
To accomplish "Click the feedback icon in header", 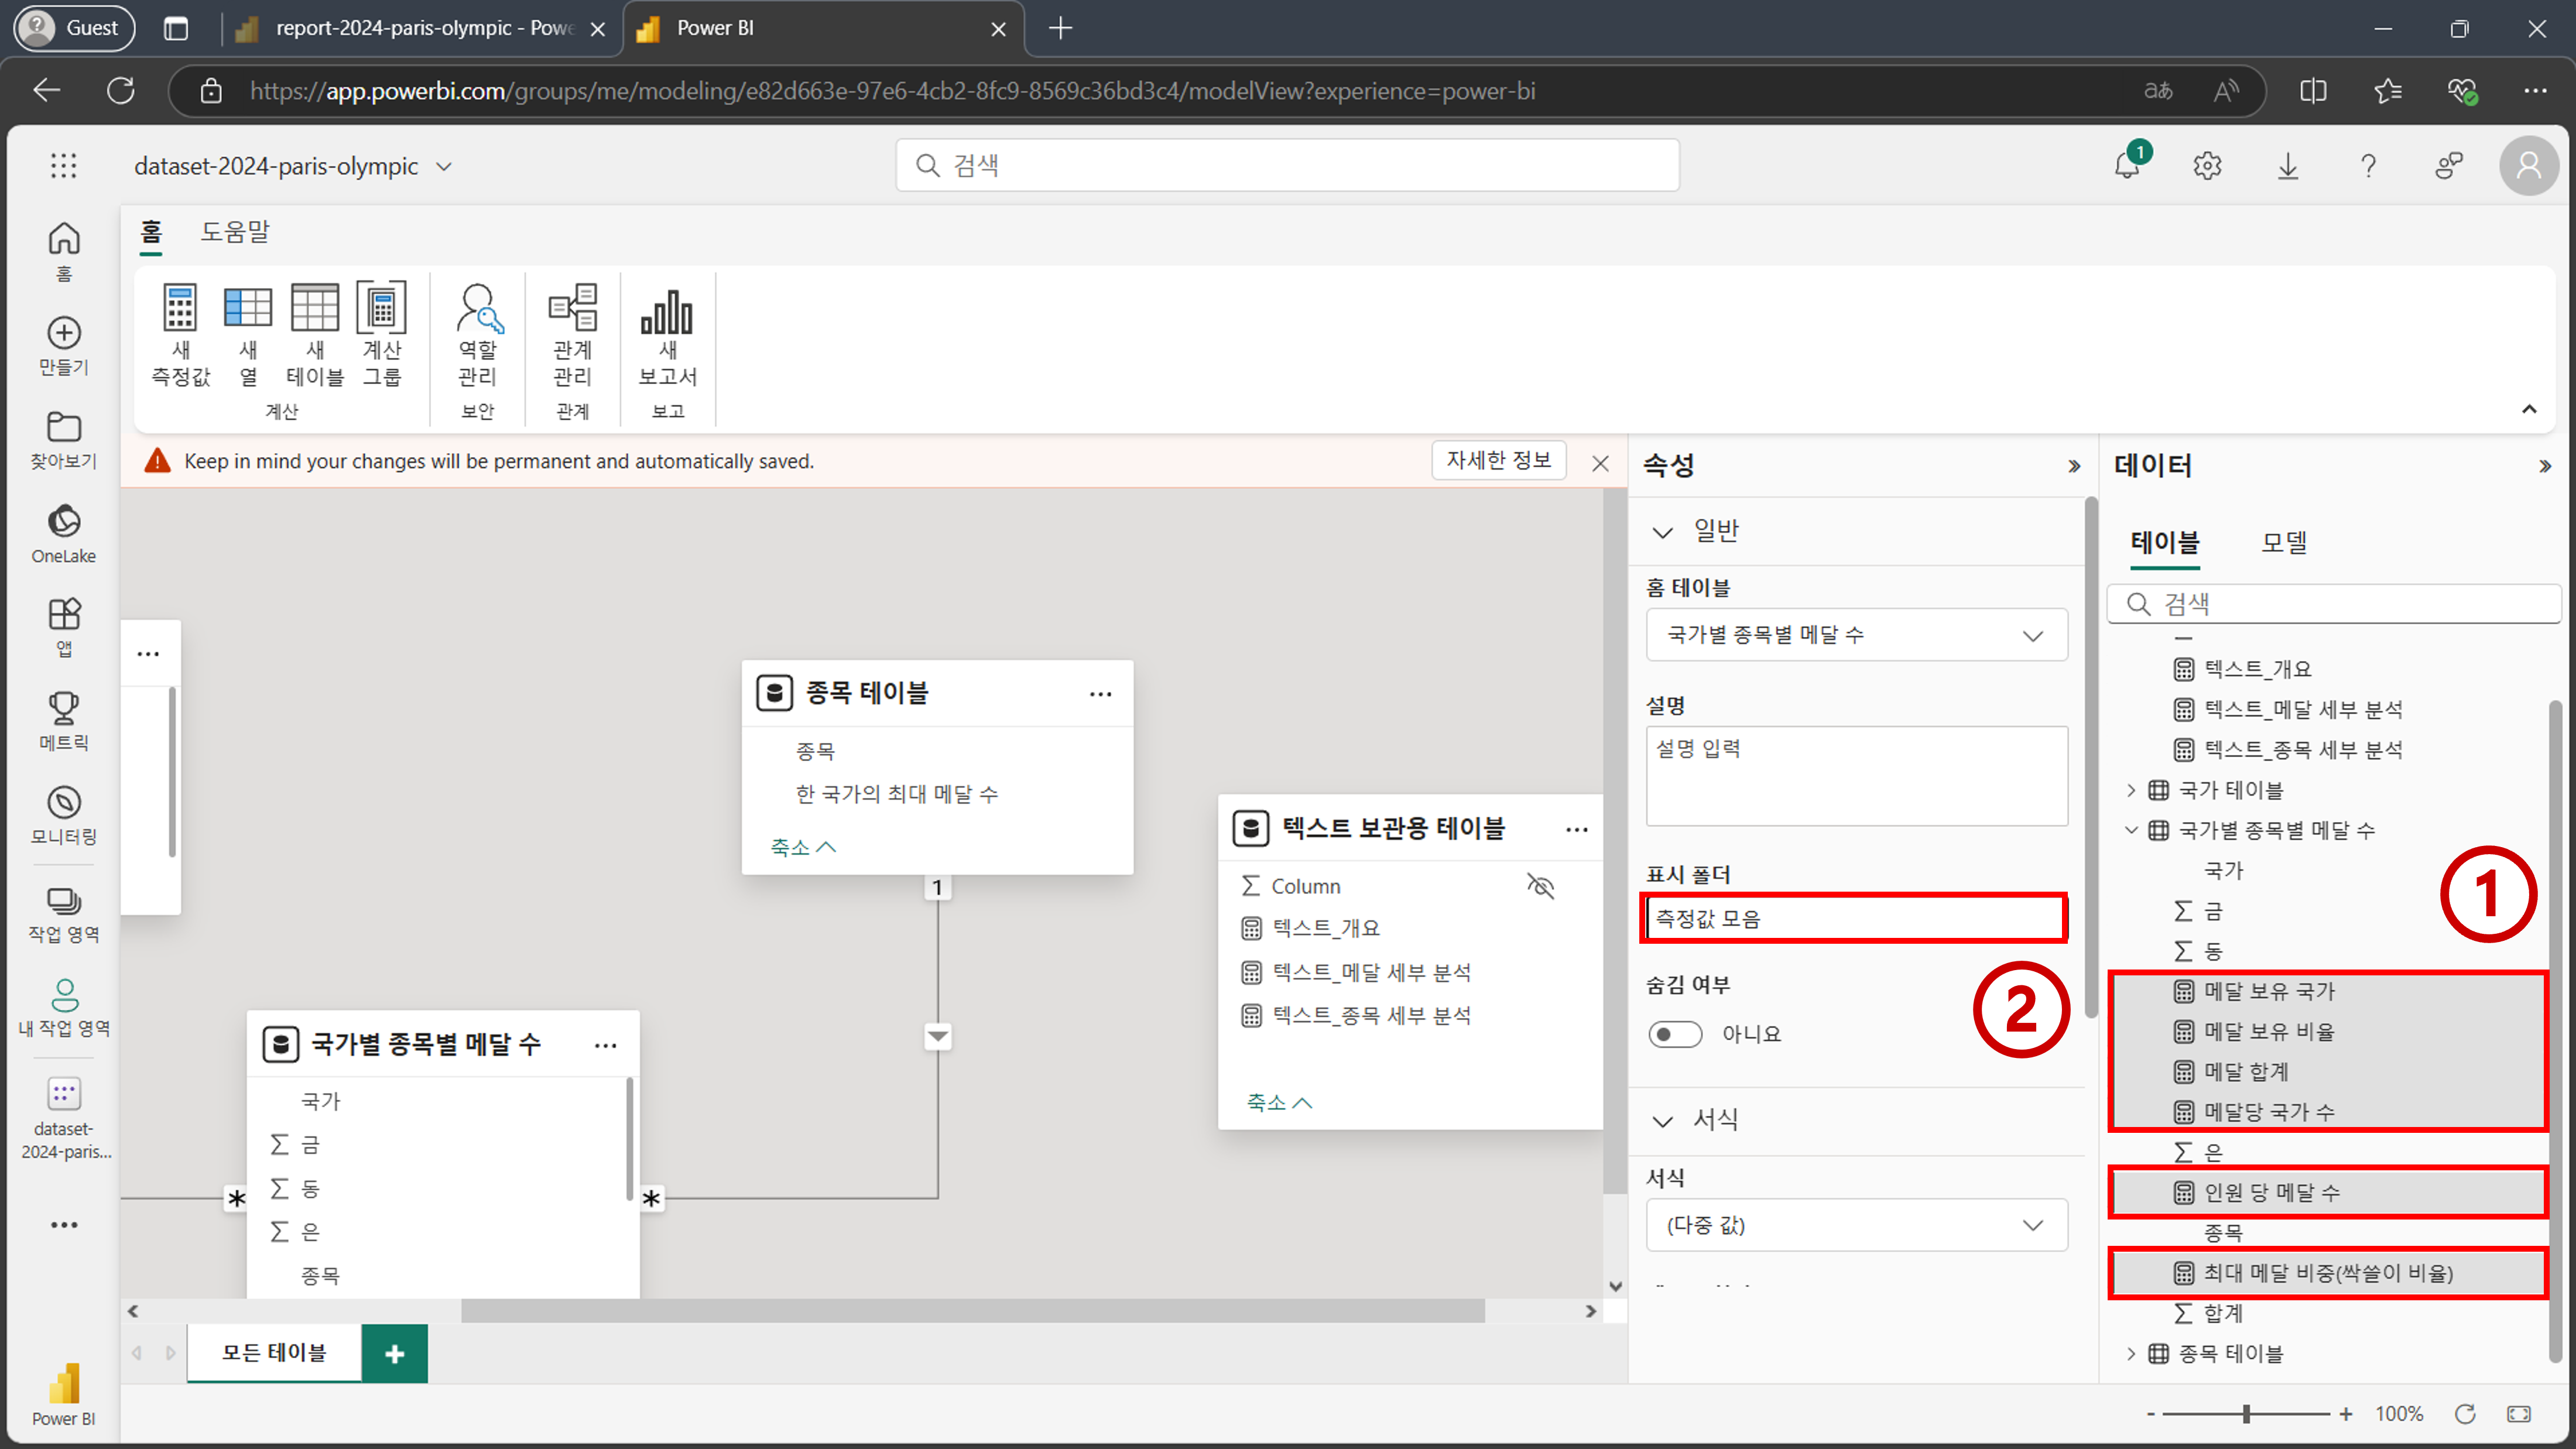I will click(2449, 166).
